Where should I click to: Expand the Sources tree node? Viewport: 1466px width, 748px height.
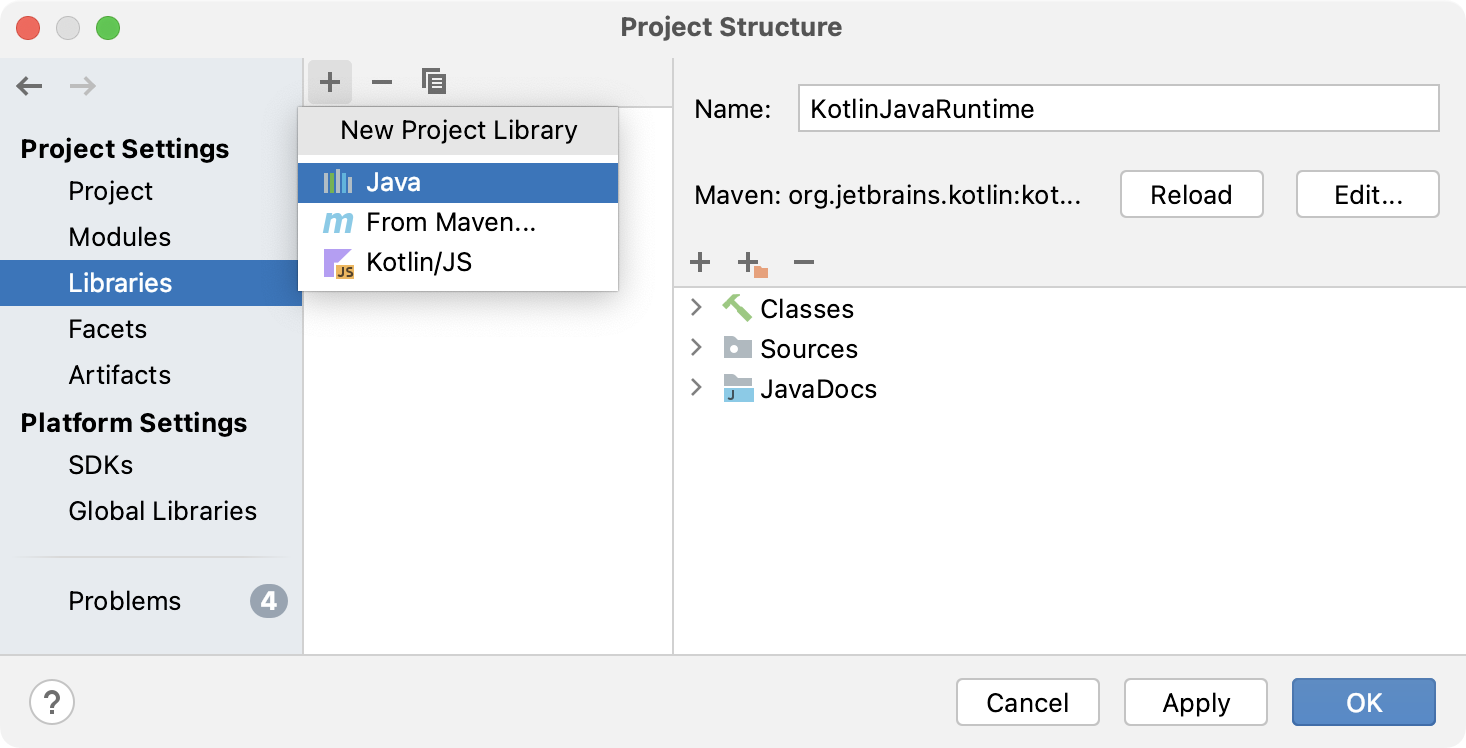coord(697,348)
